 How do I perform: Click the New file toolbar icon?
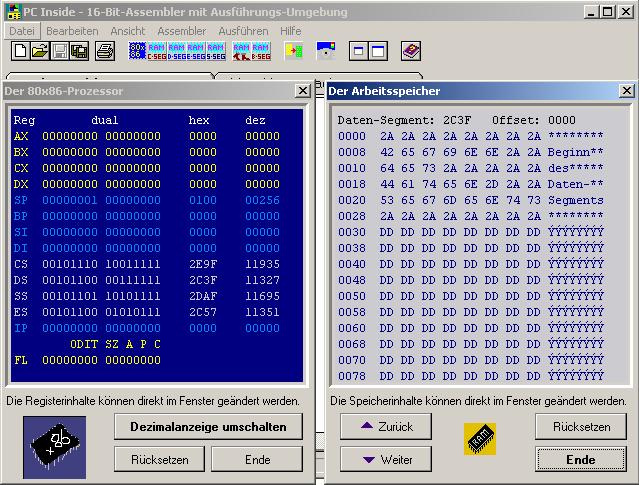(20, 50)
